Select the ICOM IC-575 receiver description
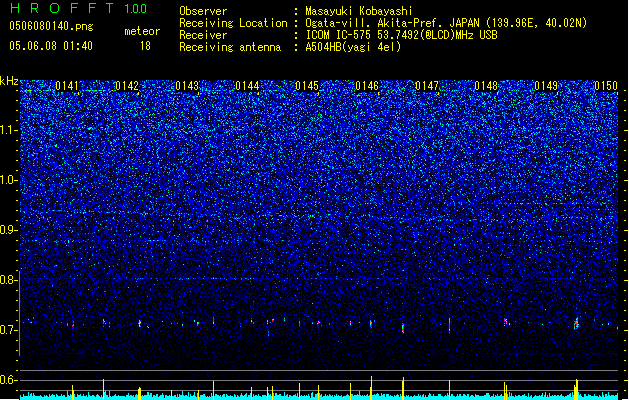 point(401,35)
